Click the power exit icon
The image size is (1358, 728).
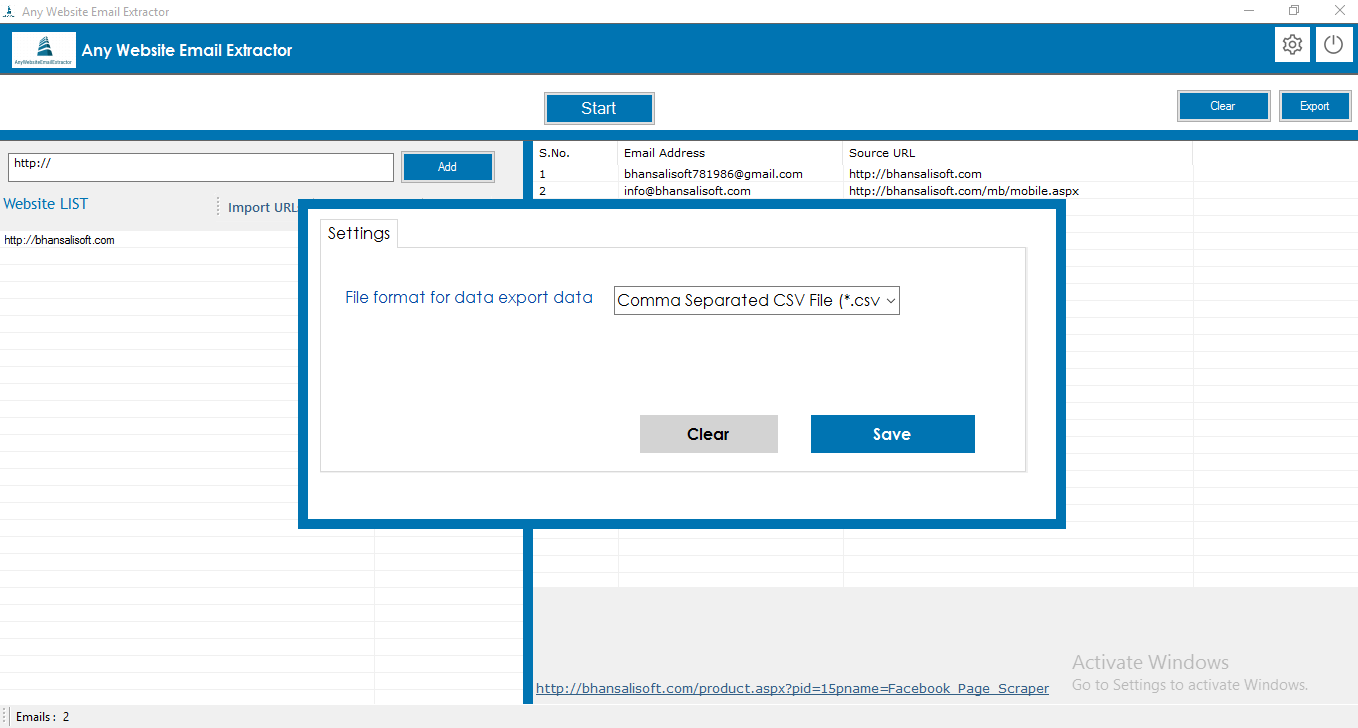tap(1334, 45)
